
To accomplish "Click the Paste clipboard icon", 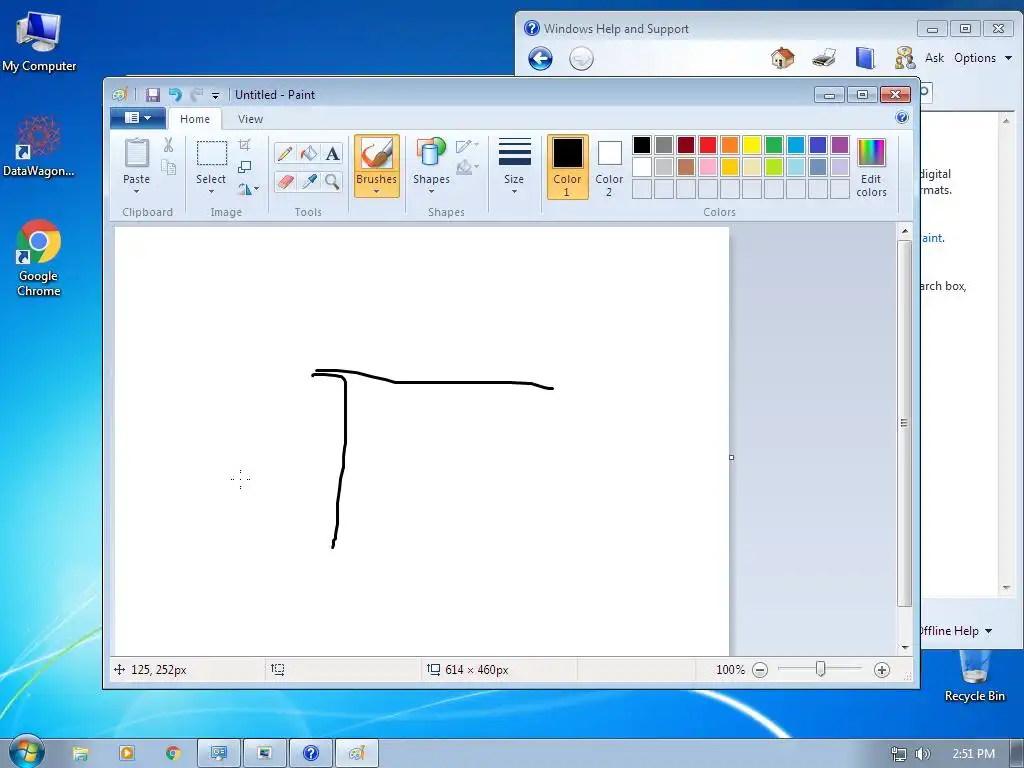I will pos(136,153).
